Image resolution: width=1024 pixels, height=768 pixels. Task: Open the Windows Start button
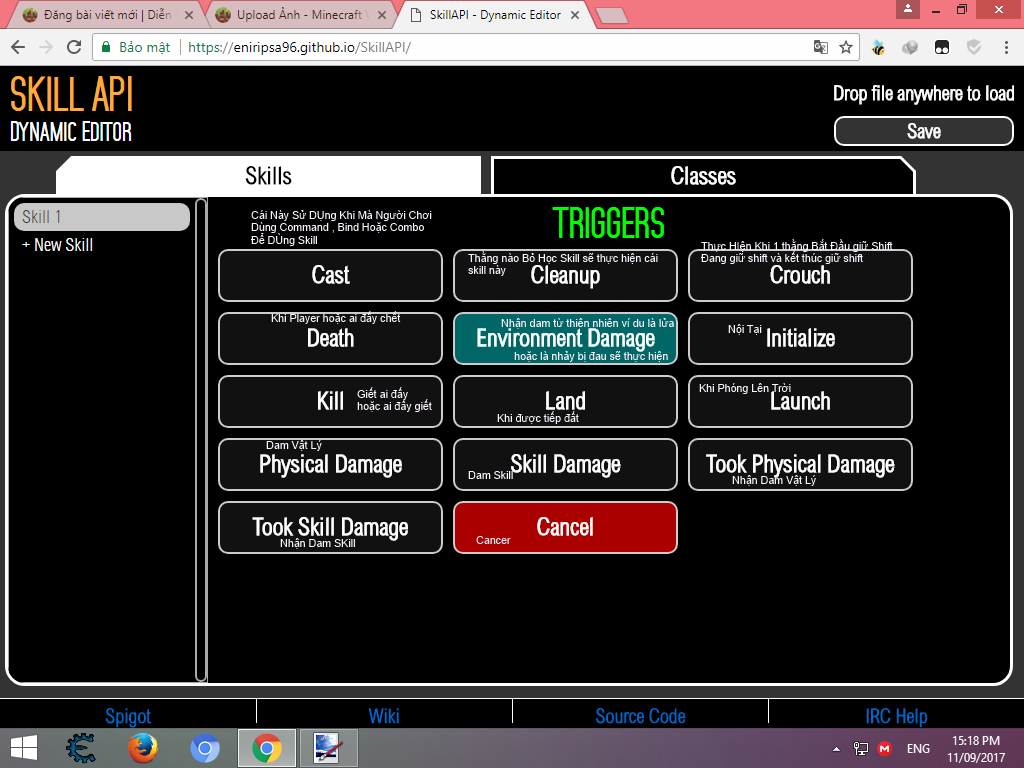point(24,748)
